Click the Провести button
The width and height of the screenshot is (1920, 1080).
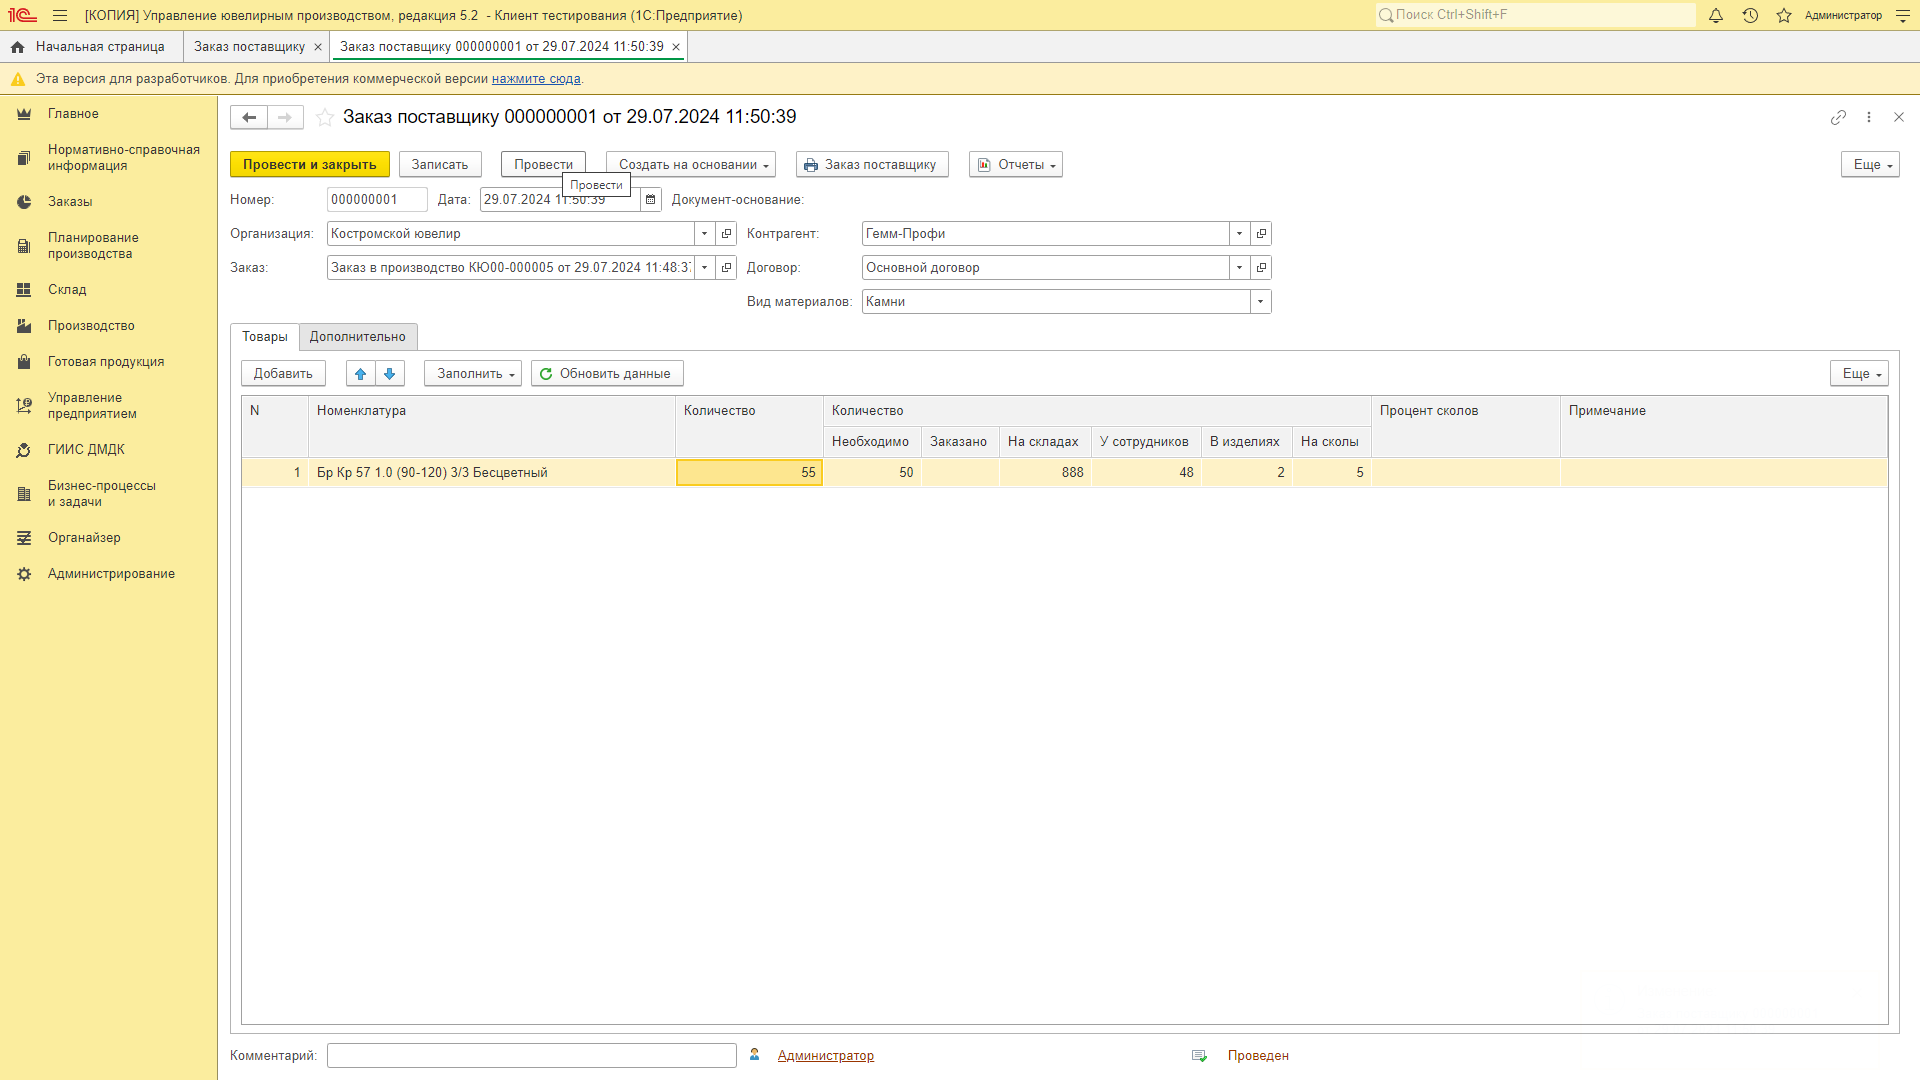tap(543, 165)
